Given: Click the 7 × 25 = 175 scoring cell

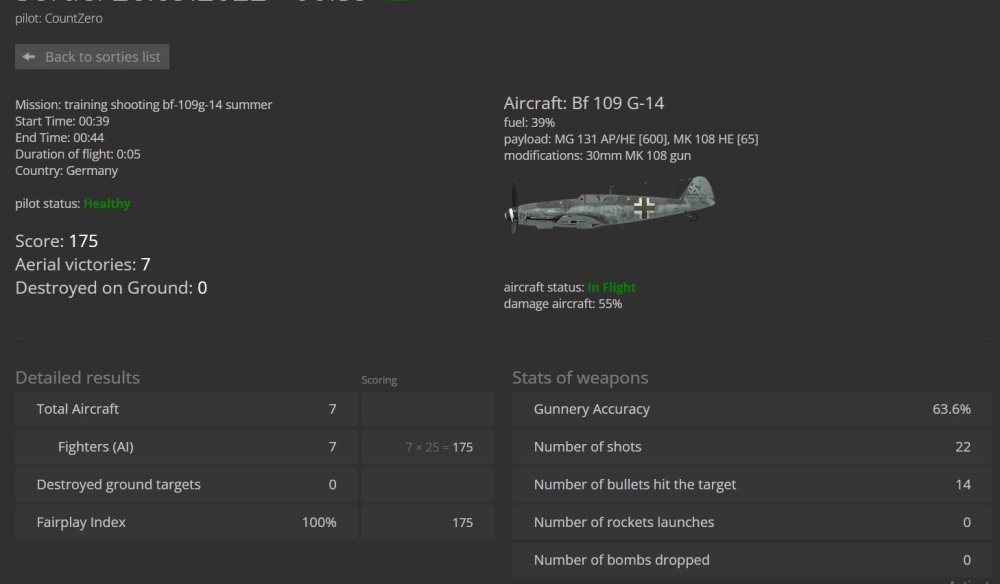Looking at the screenshot, I should [439, 447].
